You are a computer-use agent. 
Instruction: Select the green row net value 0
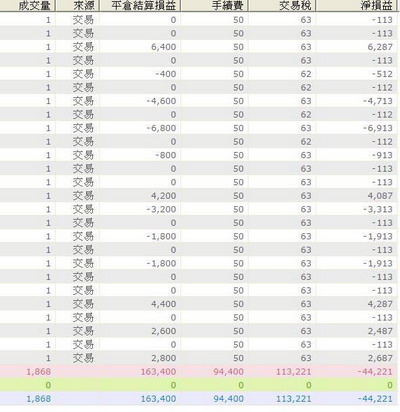[x=390, y=385]
